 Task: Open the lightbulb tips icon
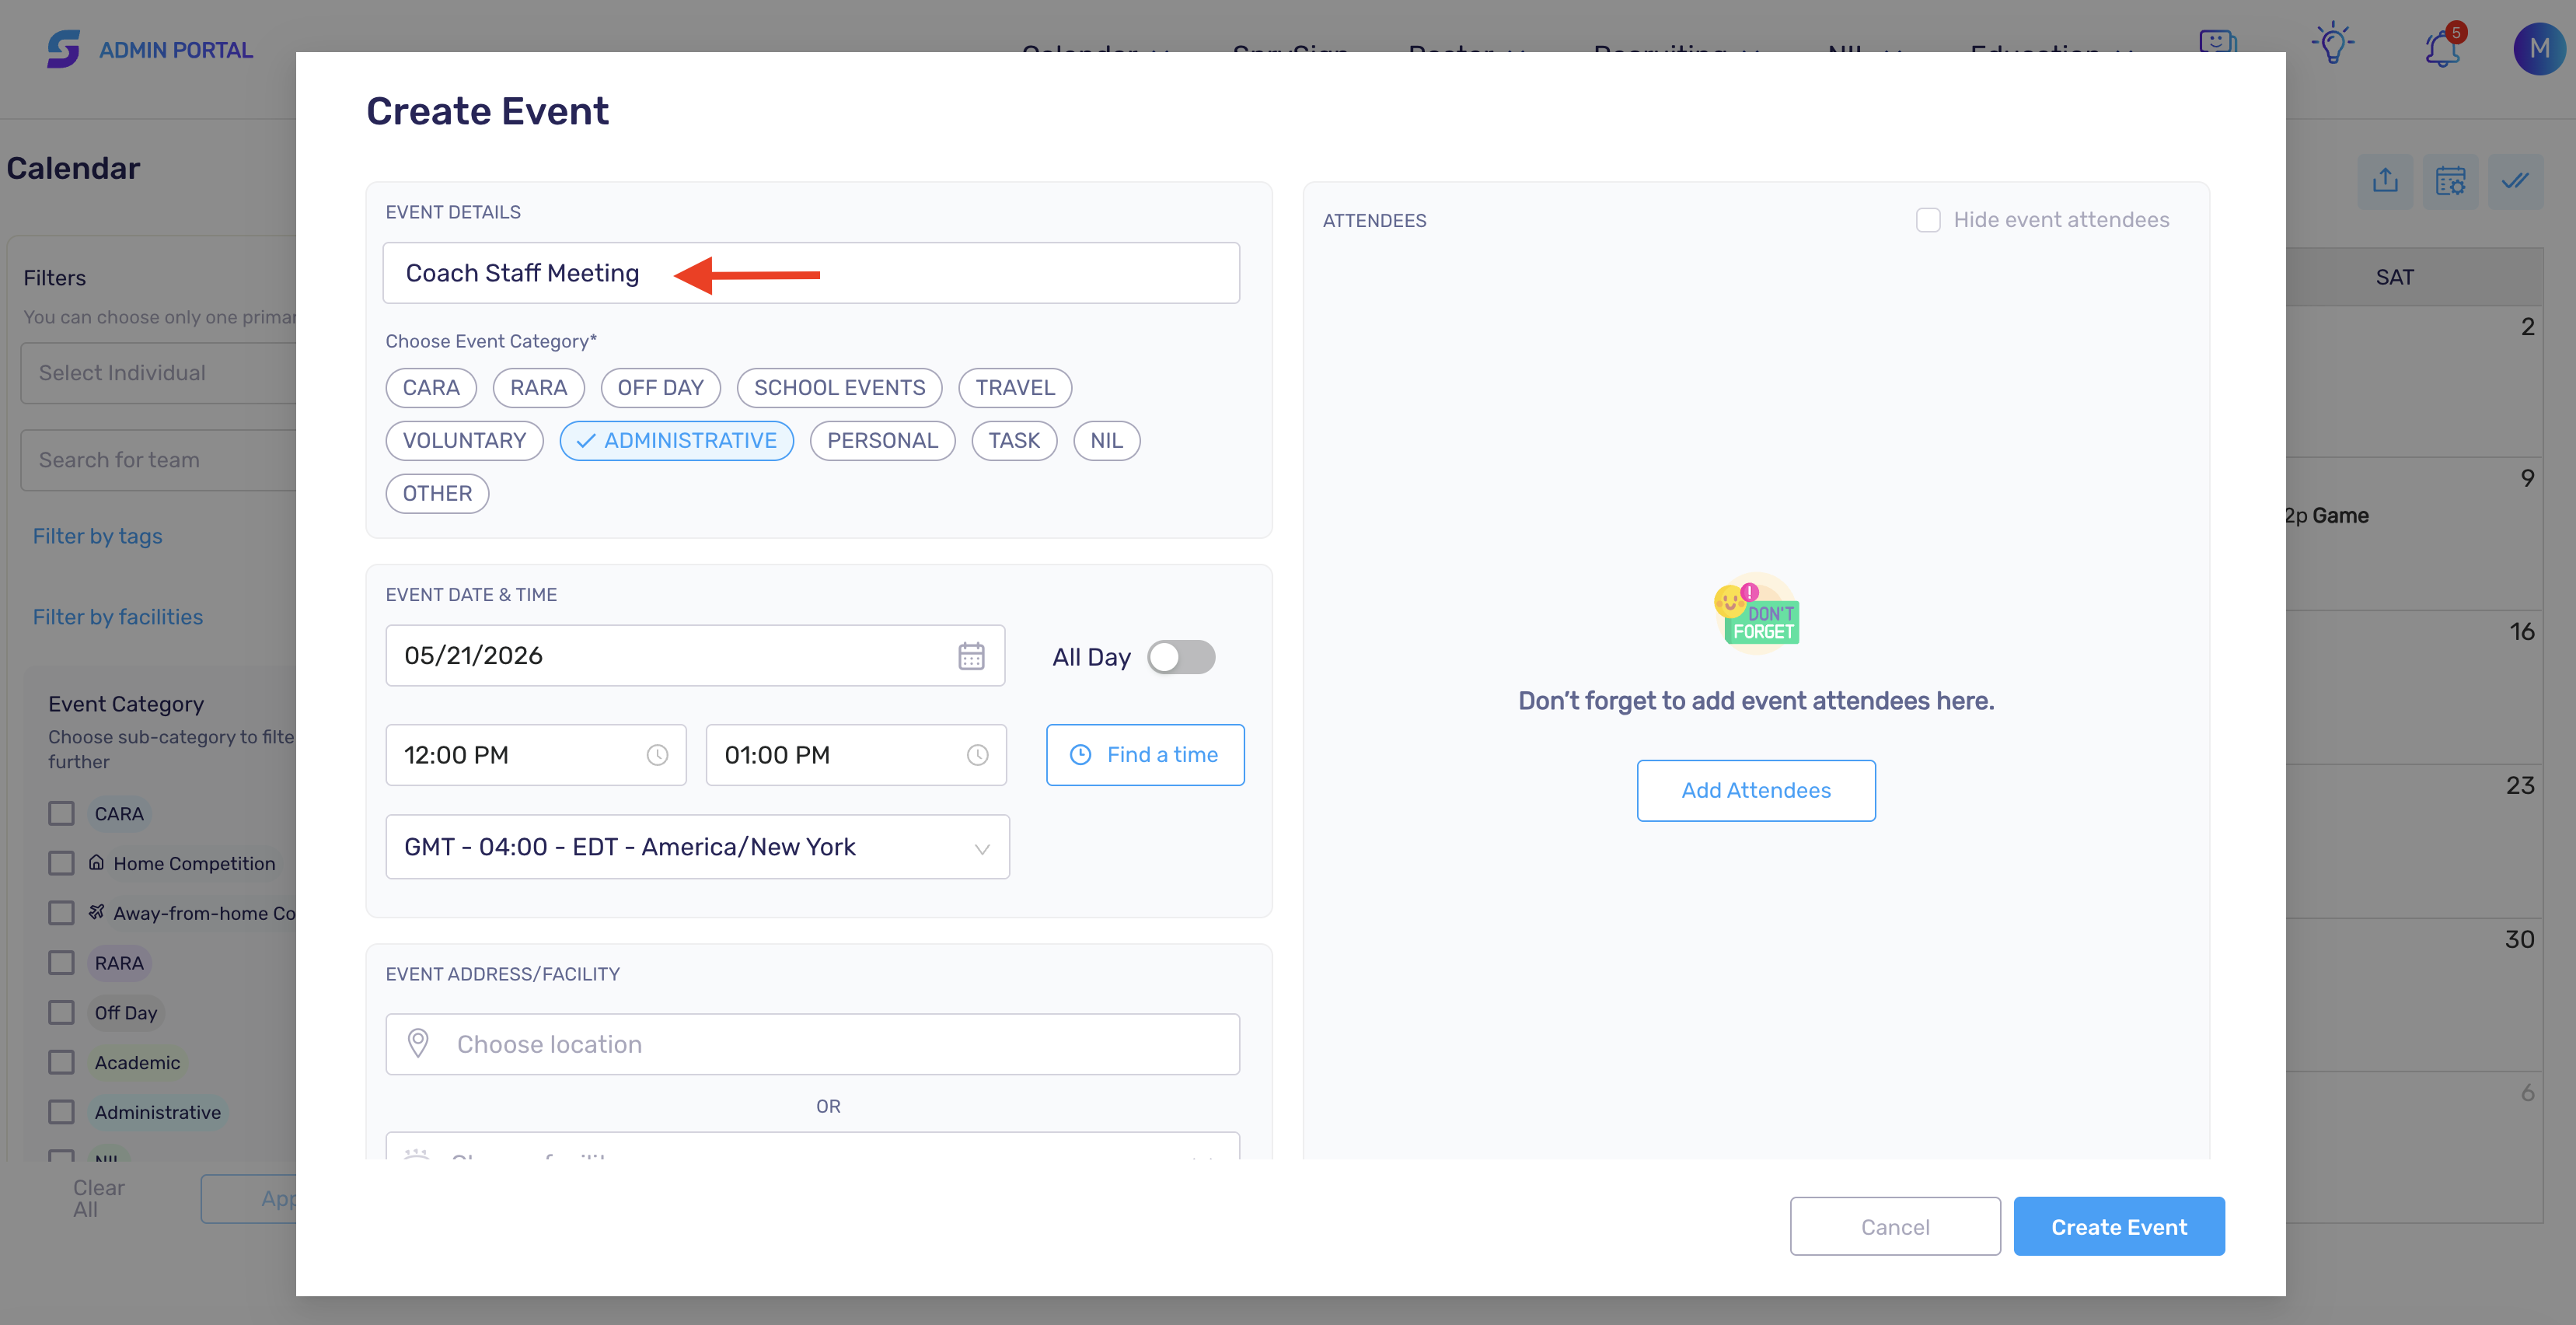coord(2333,45)
